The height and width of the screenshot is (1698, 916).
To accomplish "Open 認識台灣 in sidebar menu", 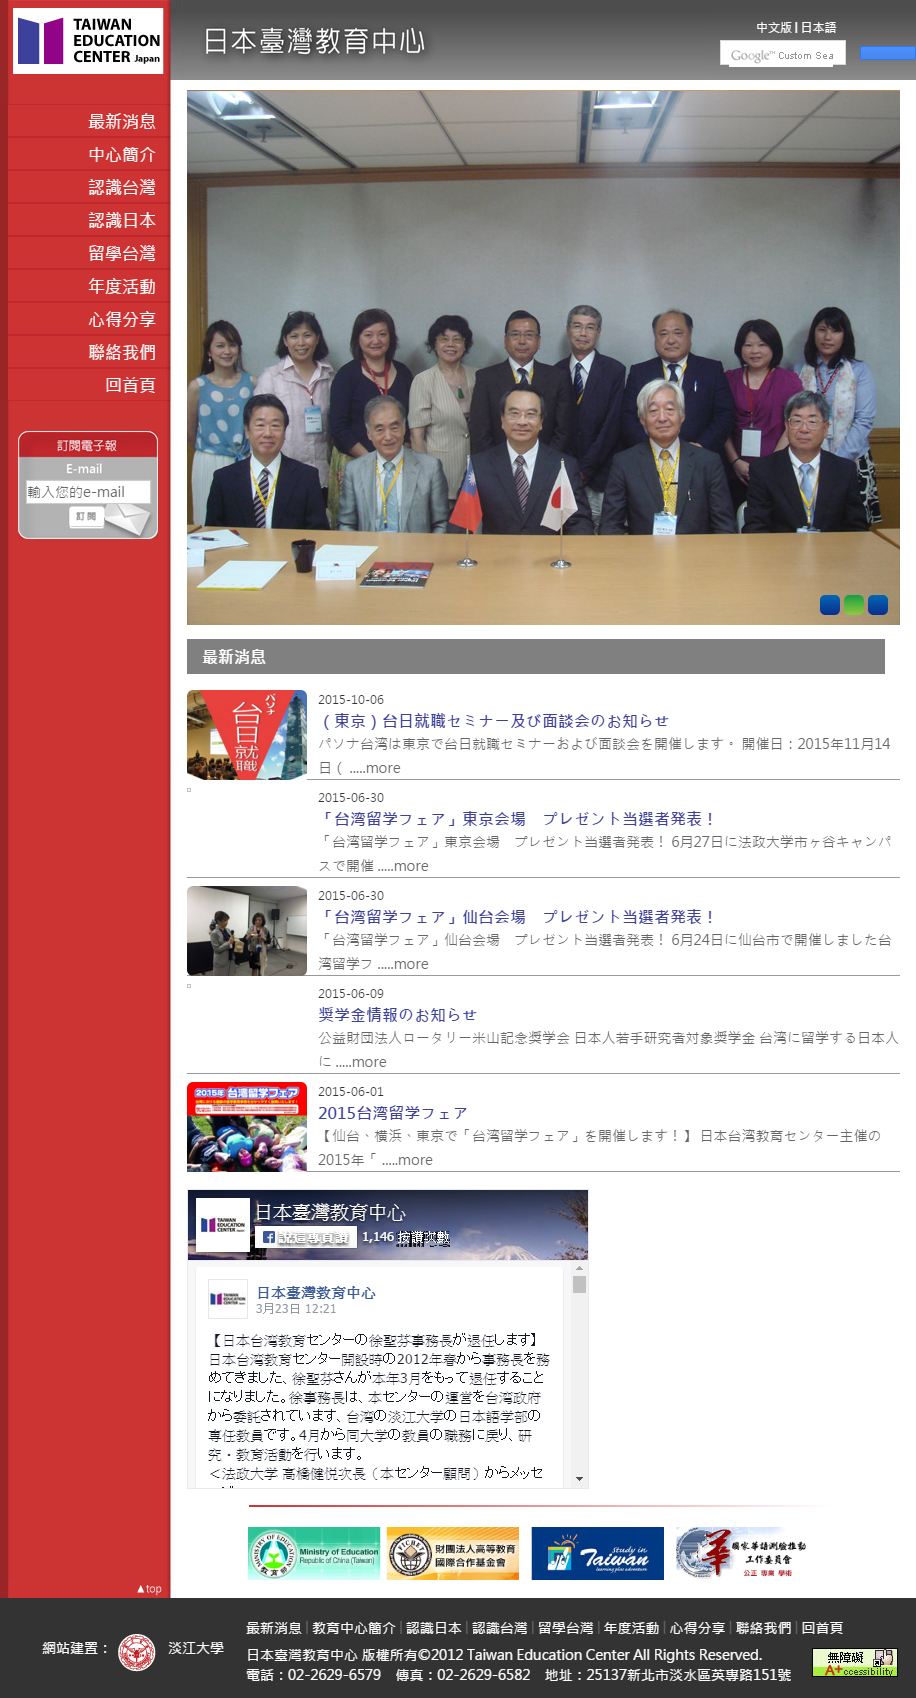I will pyautogui.click(x=121, y=187).
